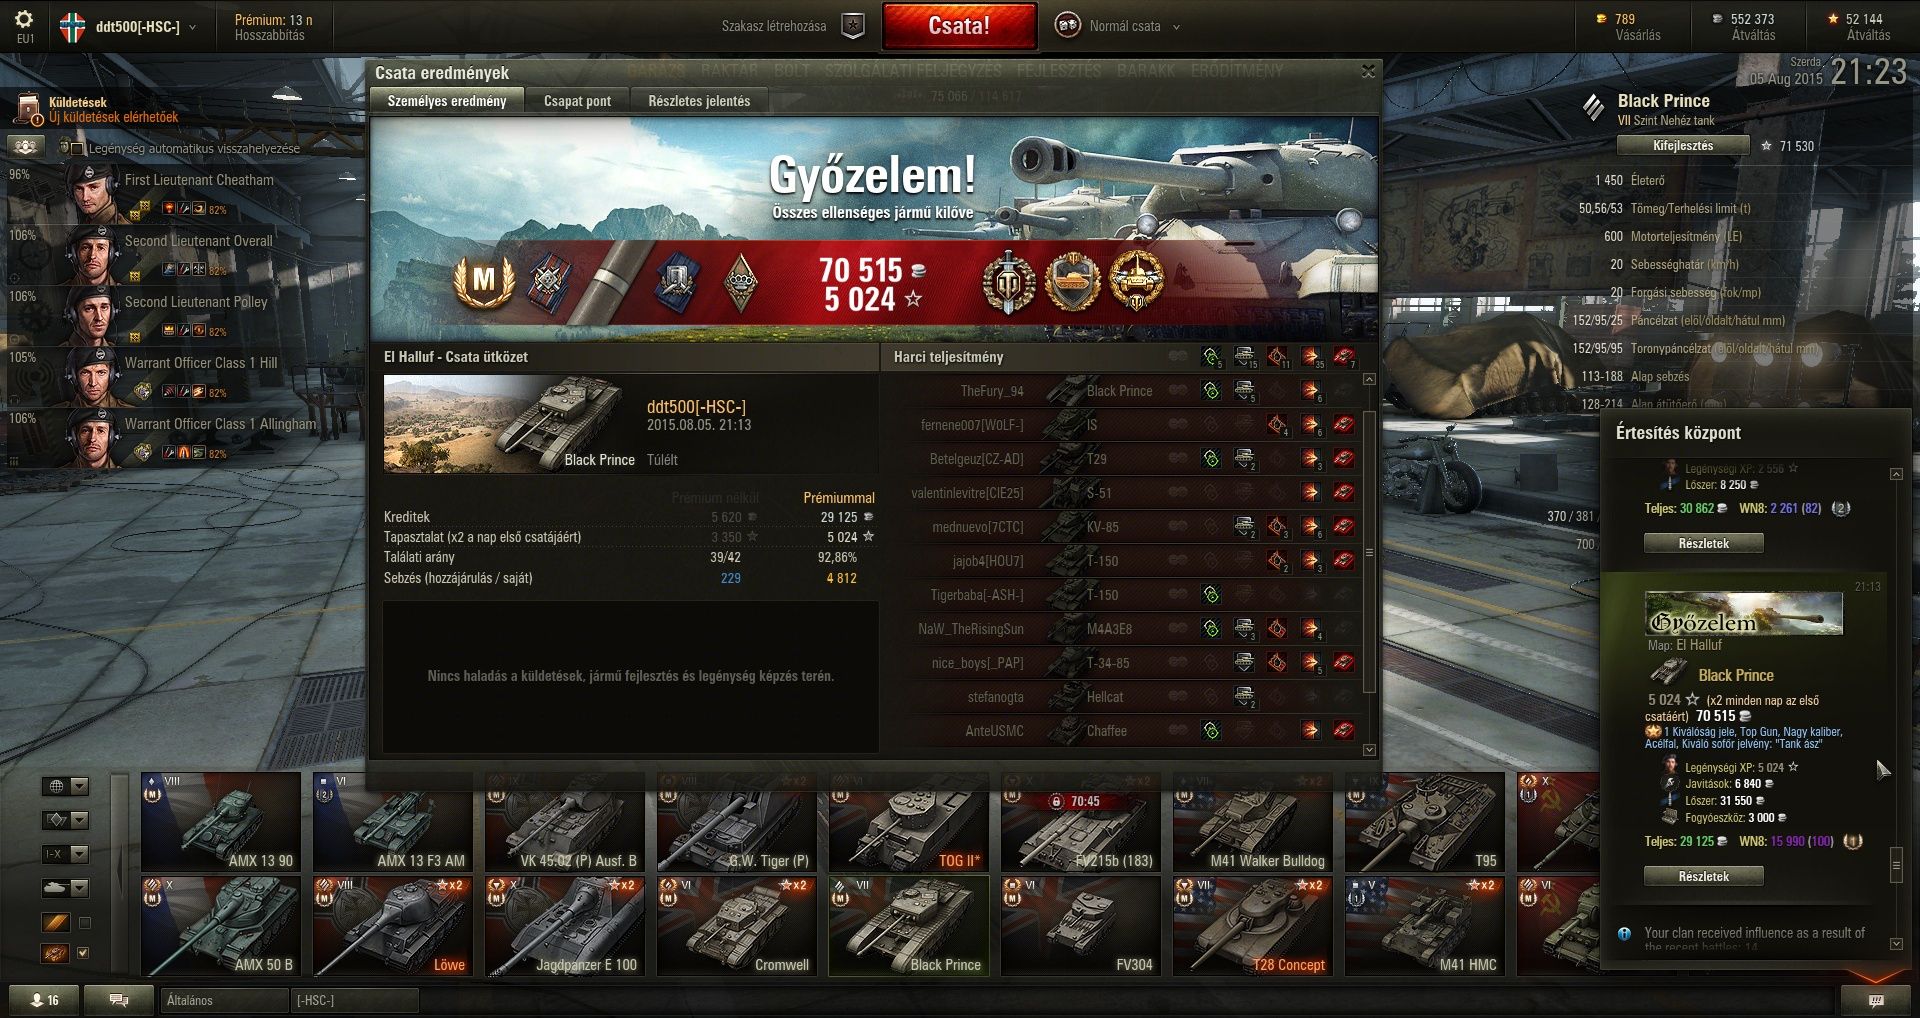Click the Kifejlesztés research button
1920x1018 pixels.
[x=1683, y=146]
